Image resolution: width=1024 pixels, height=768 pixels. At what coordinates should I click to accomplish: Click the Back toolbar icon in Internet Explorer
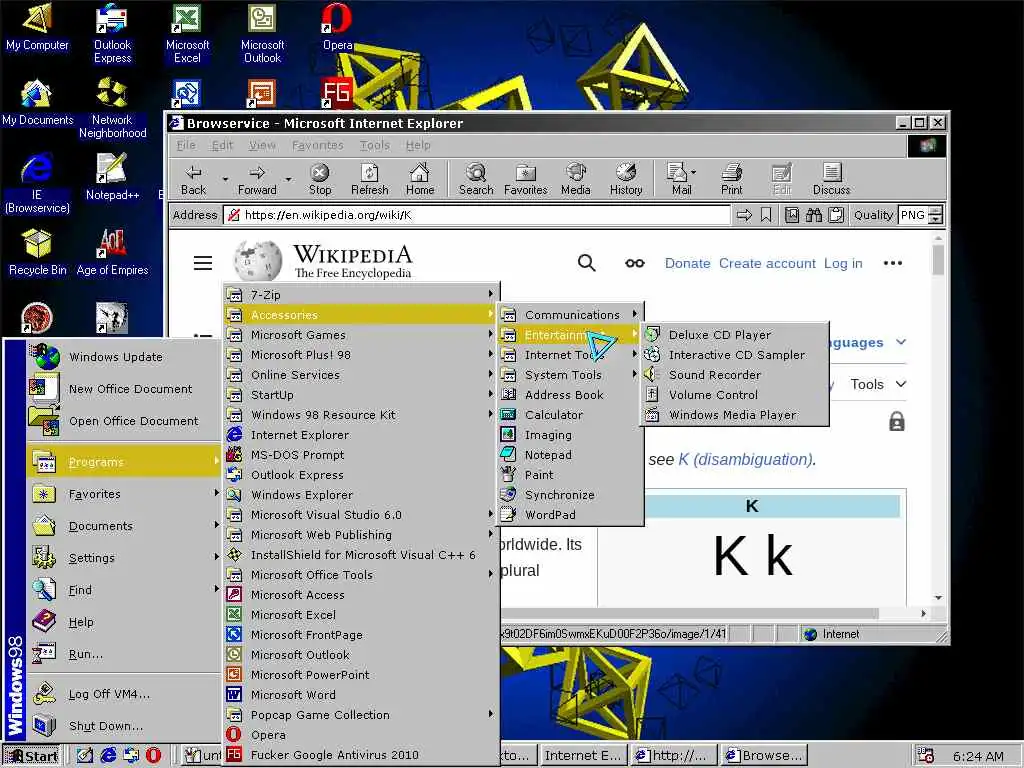(x=193, y=180)
